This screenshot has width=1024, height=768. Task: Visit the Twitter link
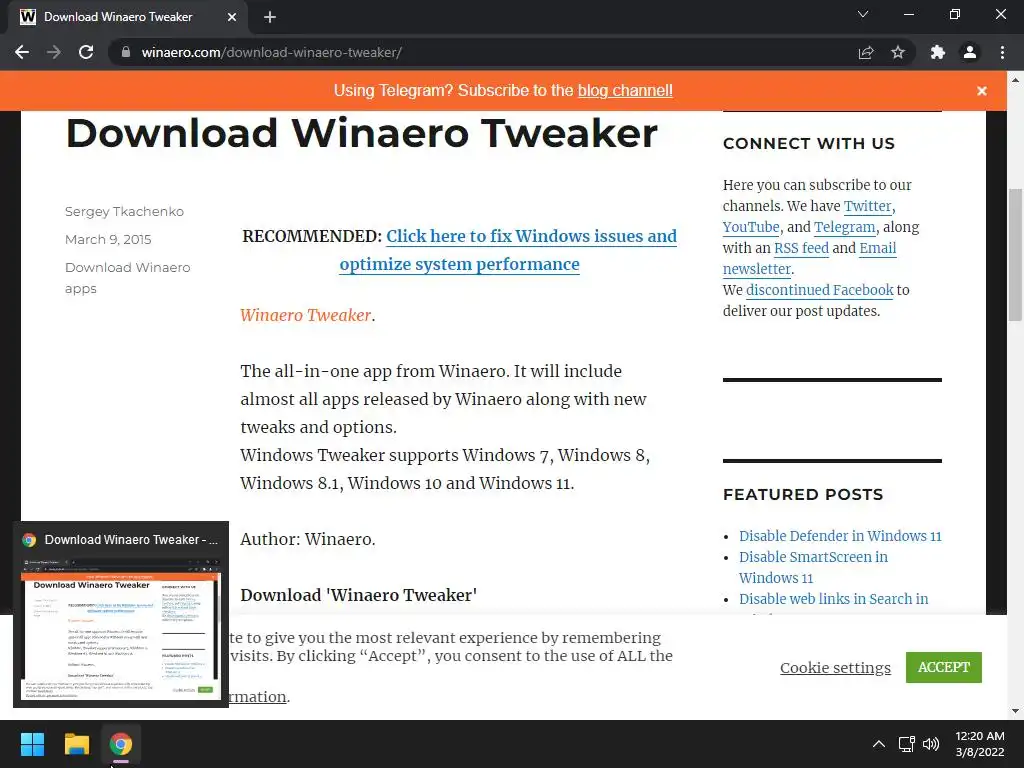tap(867, 206)
